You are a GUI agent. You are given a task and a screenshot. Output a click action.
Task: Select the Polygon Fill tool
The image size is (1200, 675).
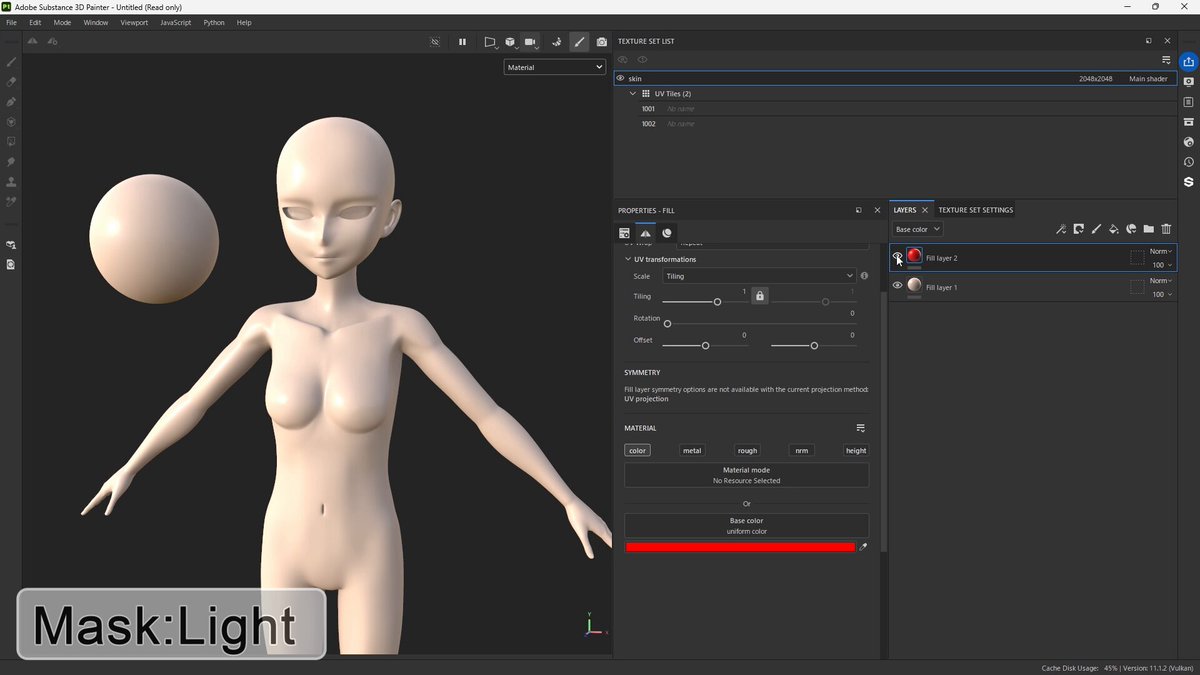(x=12, y=121)
